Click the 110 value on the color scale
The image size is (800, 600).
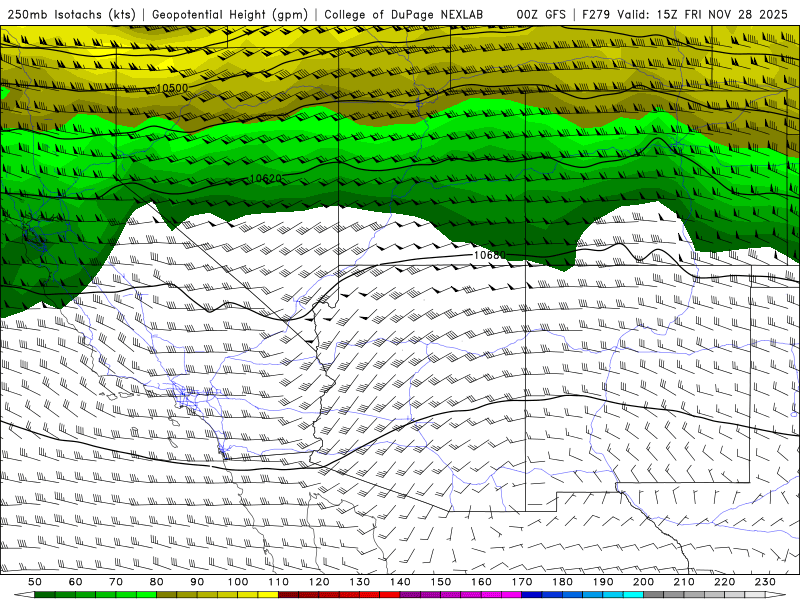279,582
